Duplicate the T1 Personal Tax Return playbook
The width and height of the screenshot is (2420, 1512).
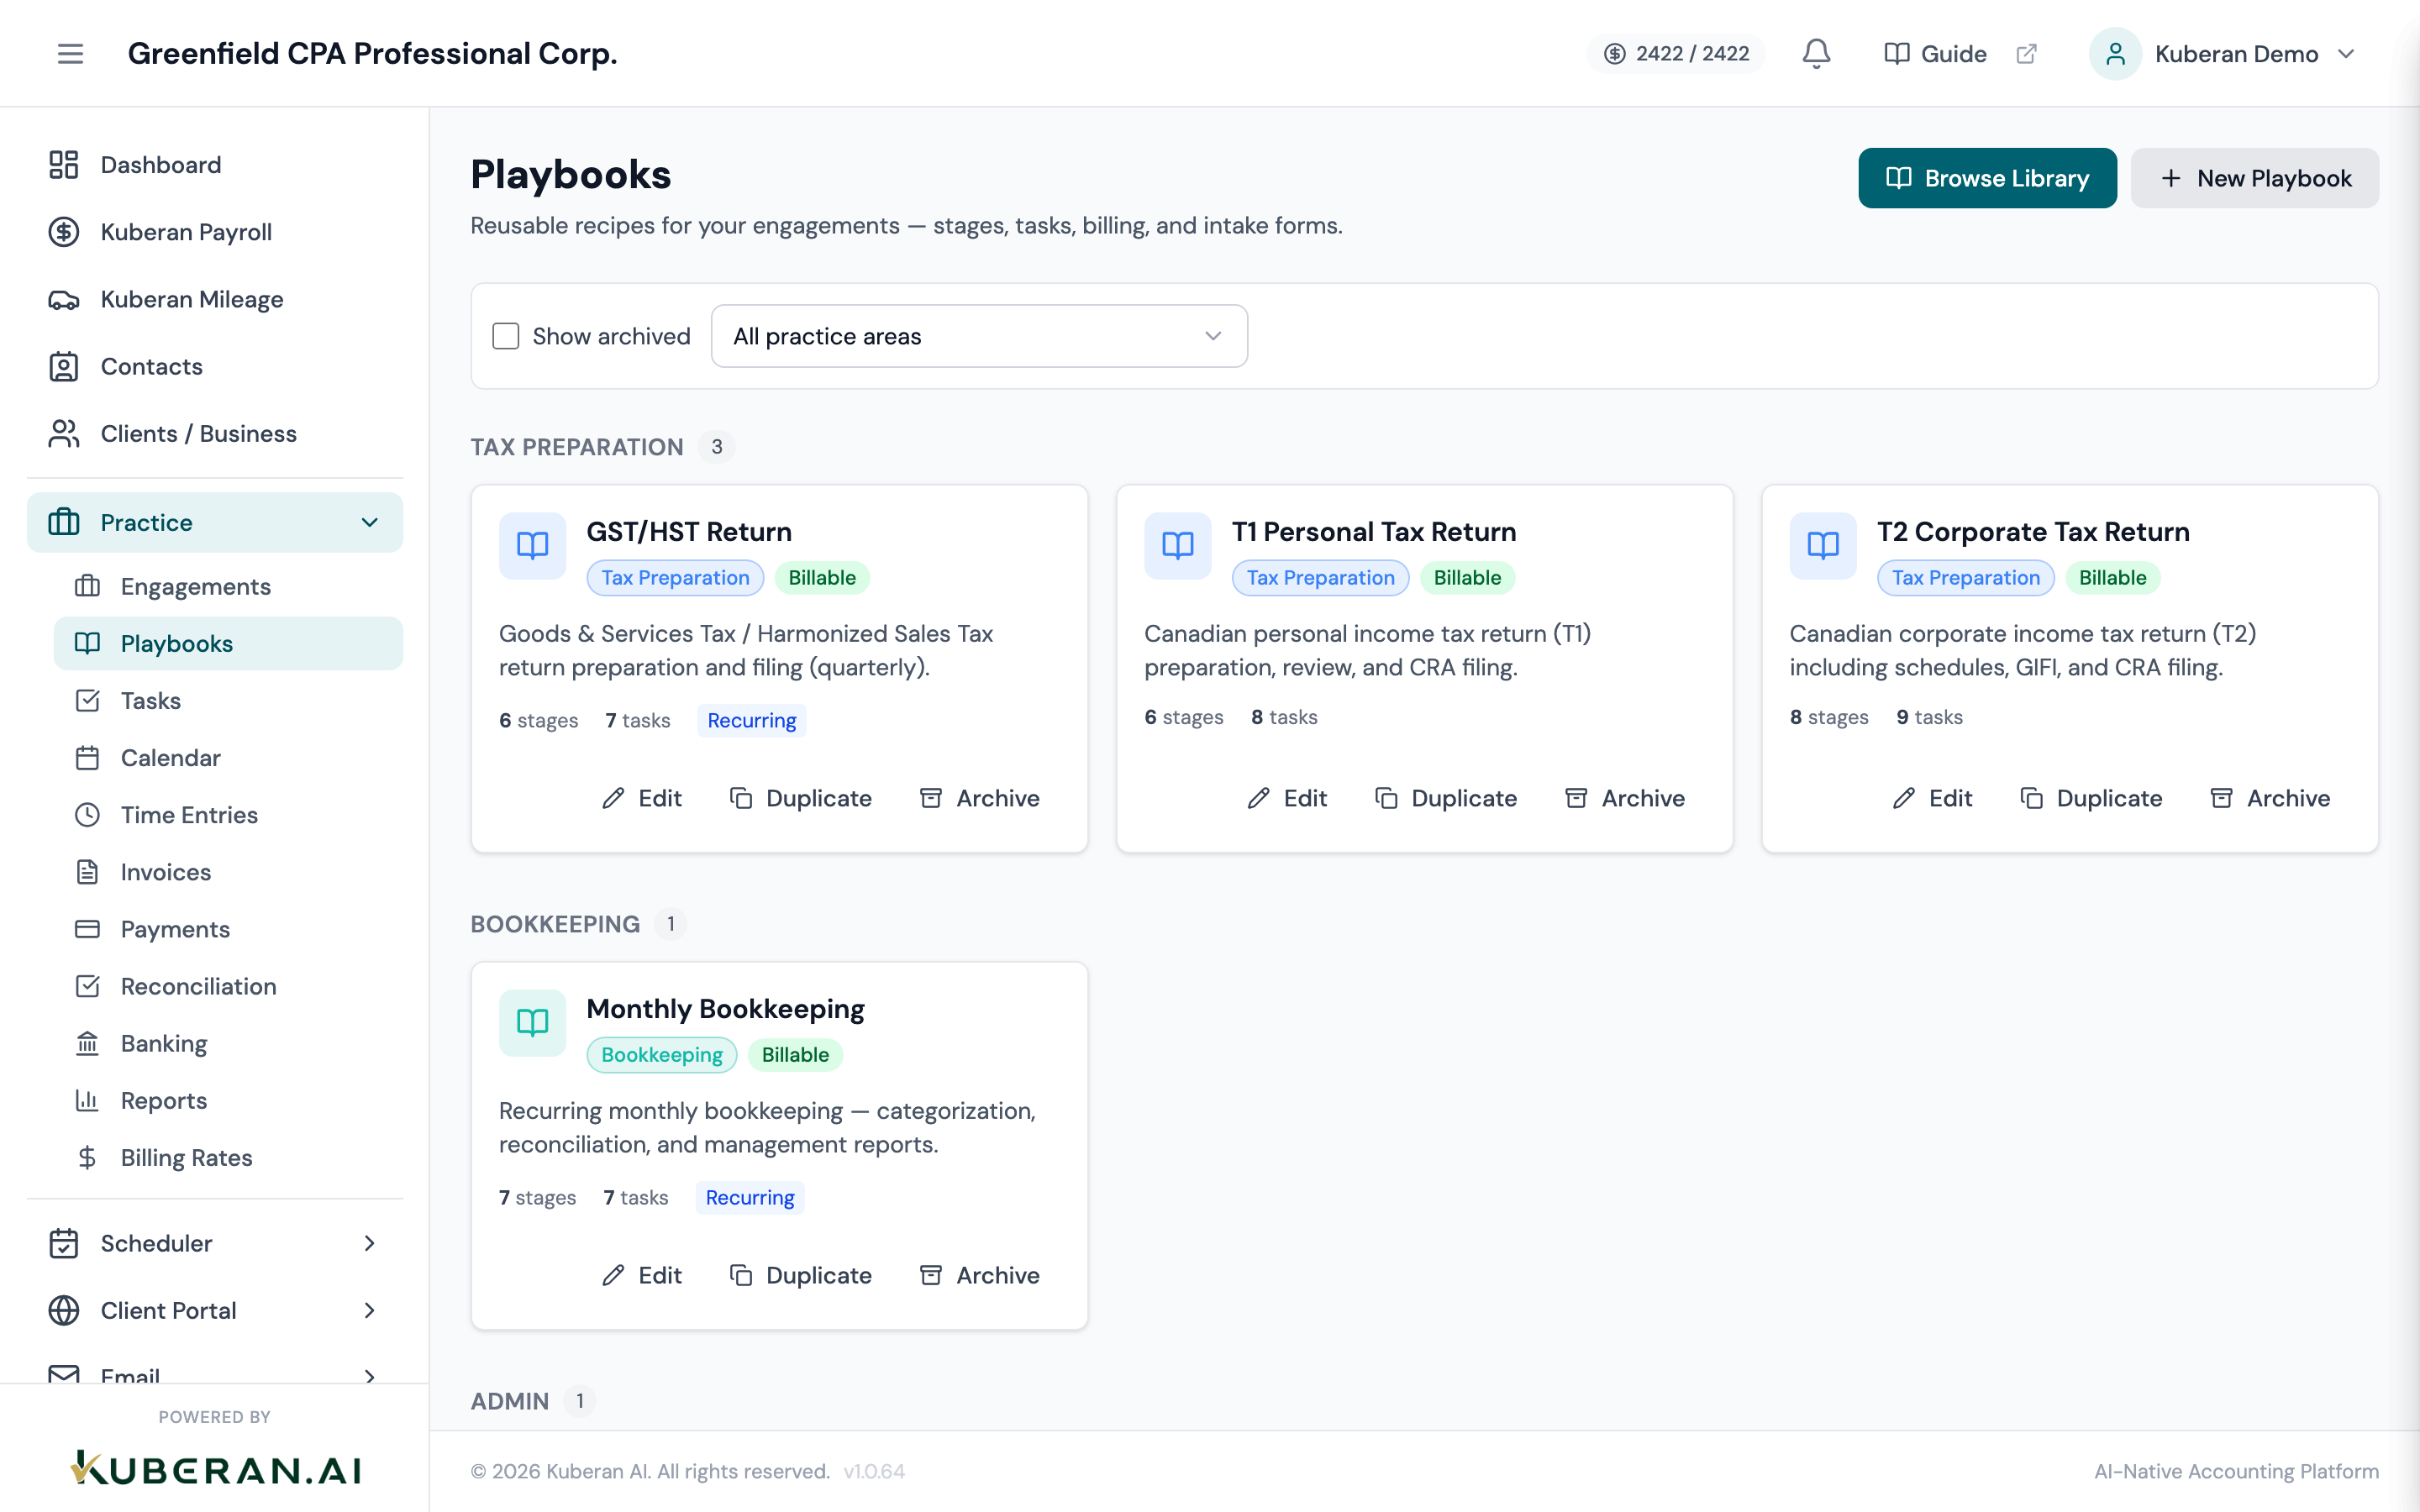point(1445,798)
